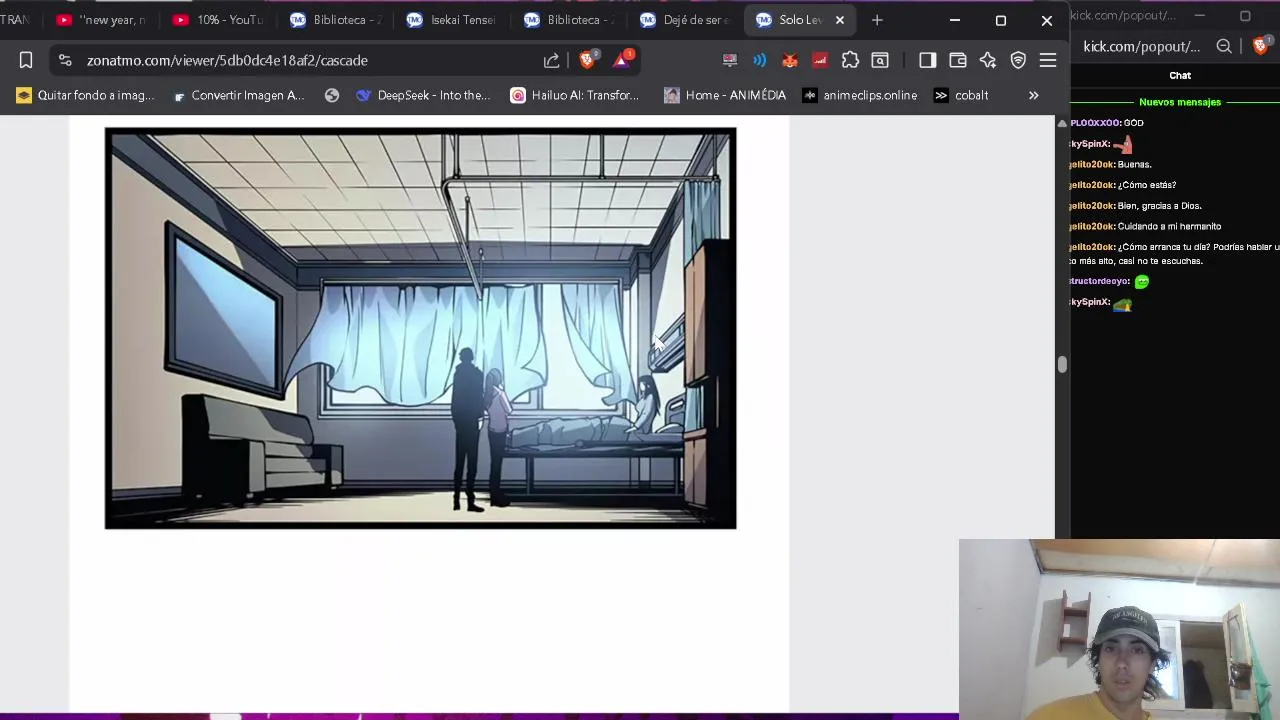1280x720 pixels.
Task: Click the "Cuidando a mi hermanito" message
Action: click(1169, 227)
